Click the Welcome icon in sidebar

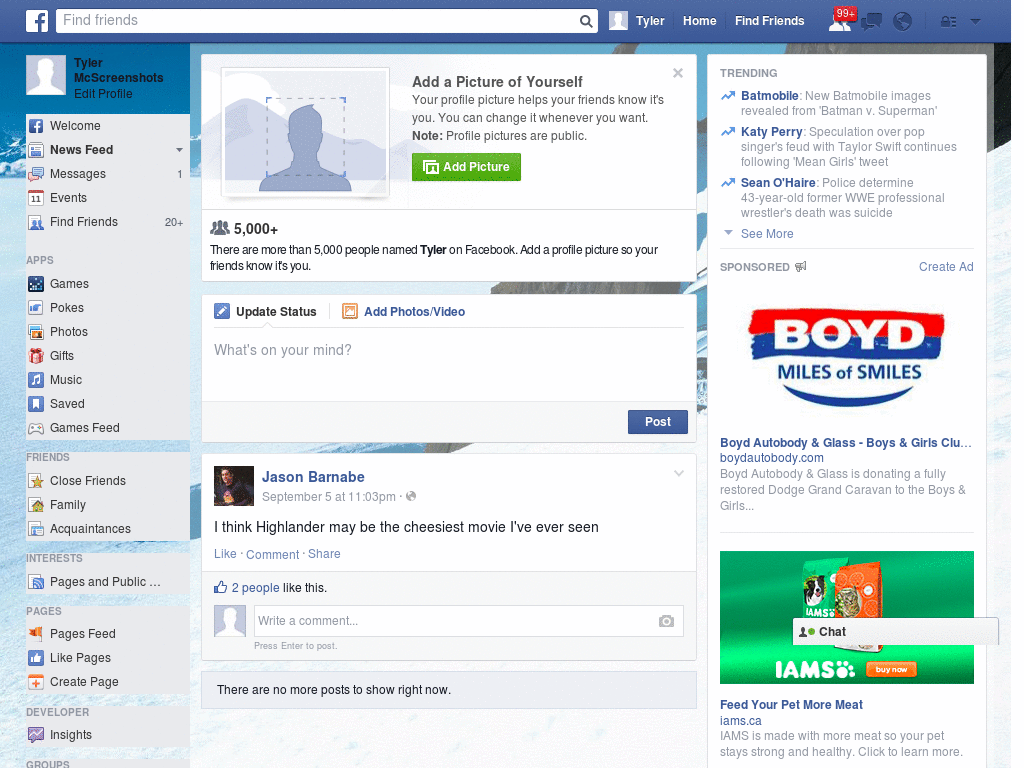(x=36, y=126)
